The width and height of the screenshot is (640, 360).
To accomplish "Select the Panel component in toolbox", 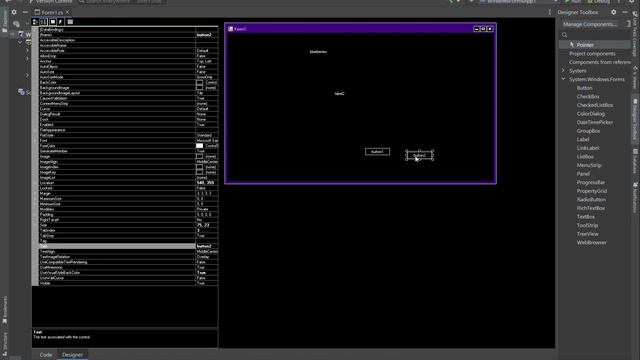I will pyautogui.click(x=582, y=174).
